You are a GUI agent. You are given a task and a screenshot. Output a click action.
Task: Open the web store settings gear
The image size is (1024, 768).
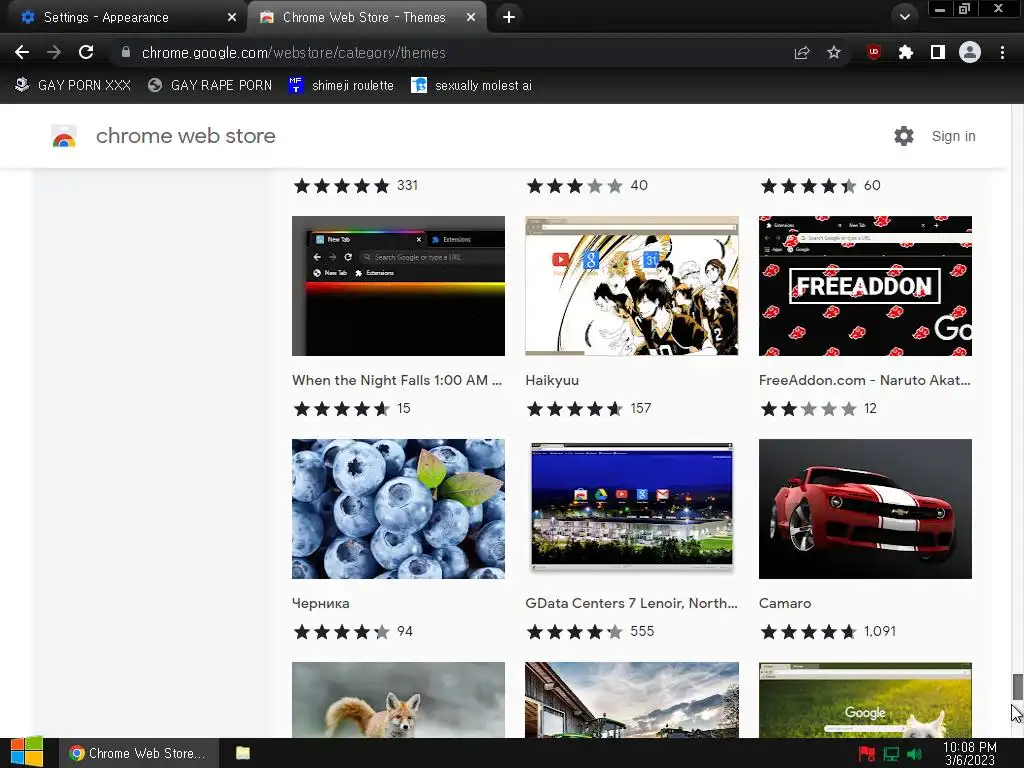(x=904, y=136)
